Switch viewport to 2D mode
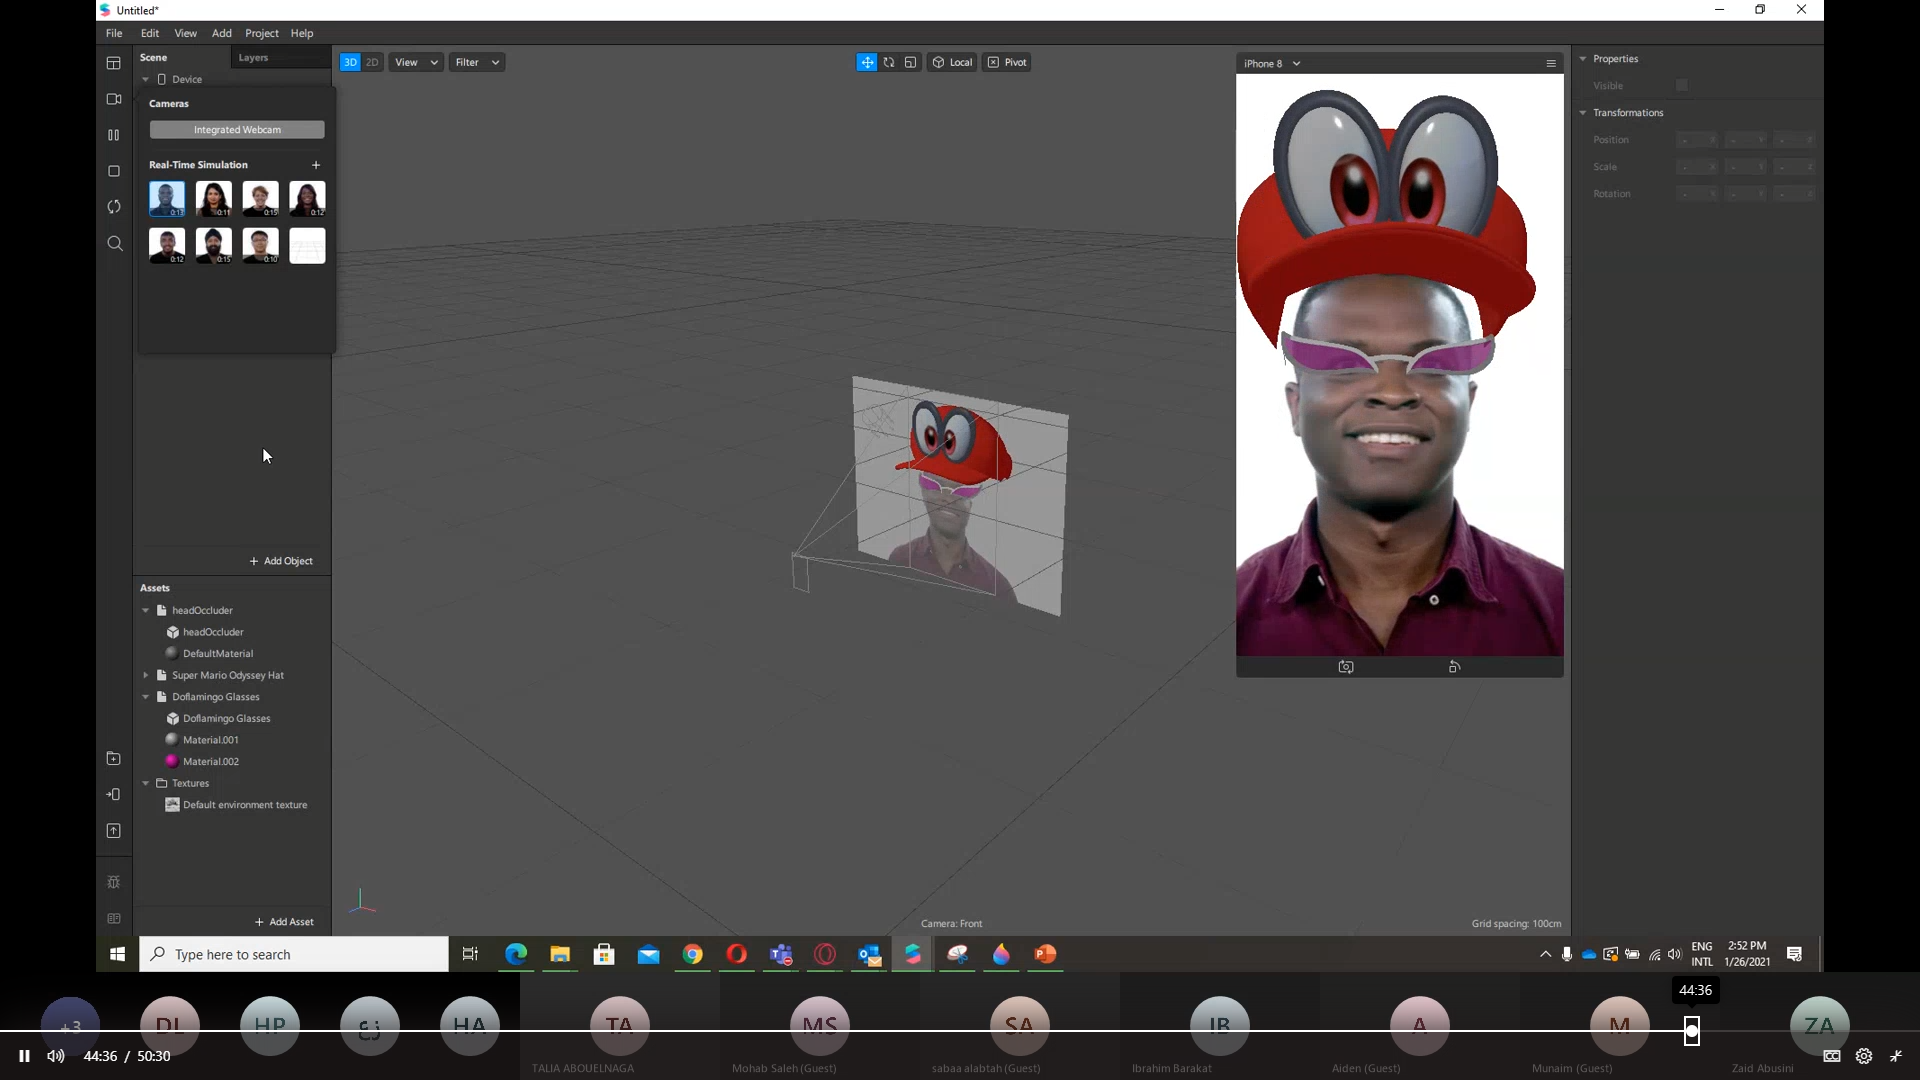Image resolution: width=1920 pixels, height=1080 pixels. pyautogui.click(x=372, y=62)
